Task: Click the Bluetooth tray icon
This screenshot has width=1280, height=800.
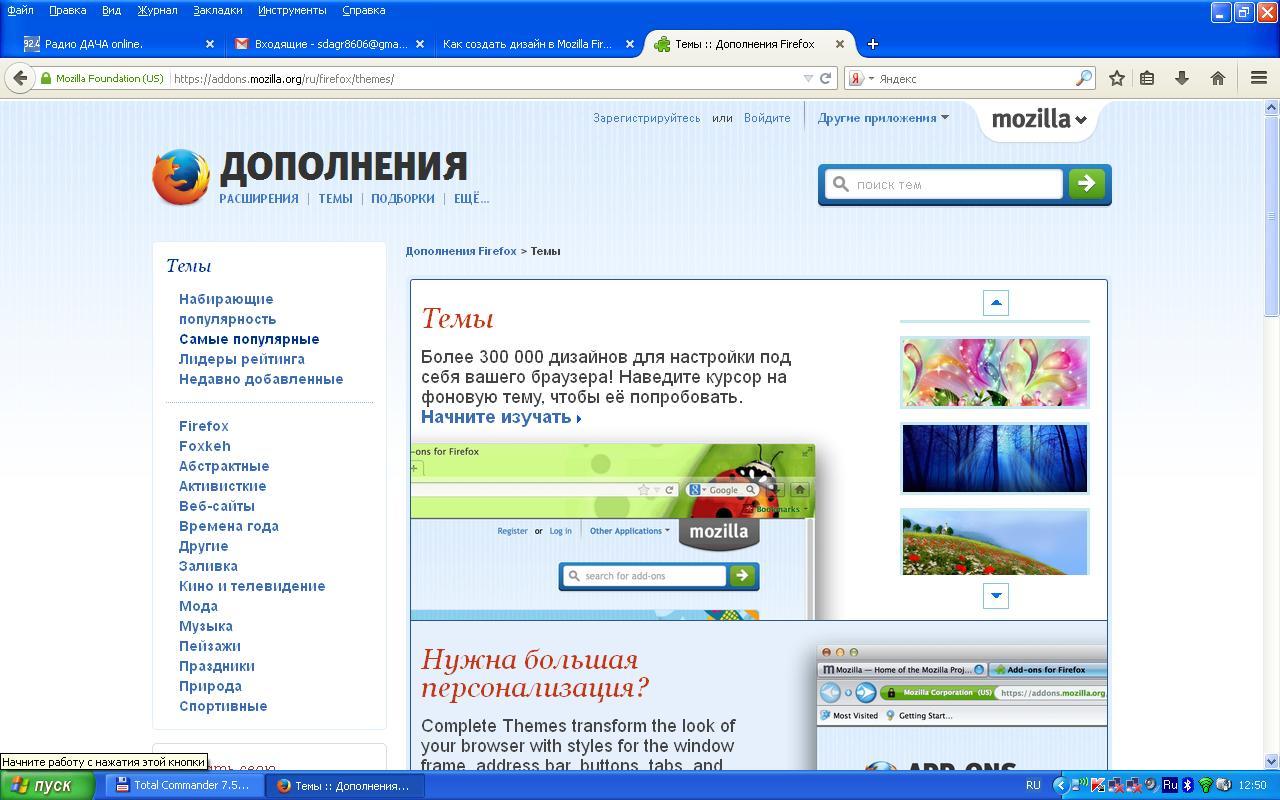Action: pos(1188,785)
